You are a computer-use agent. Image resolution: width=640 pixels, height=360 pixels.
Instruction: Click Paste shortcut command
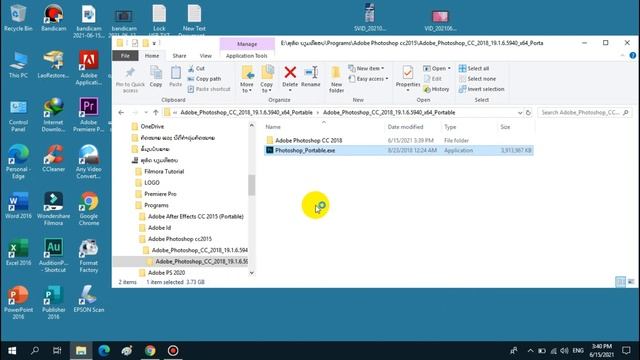pos(209,89)
